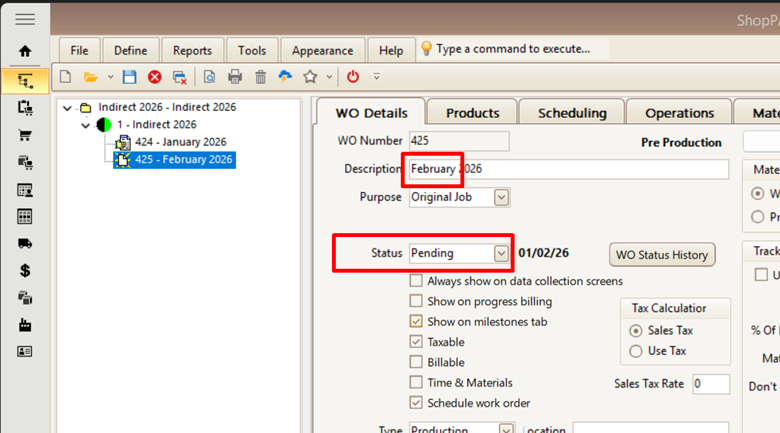780x433 pixels.
Task: Enable the Billable checkbox
Action: click(416, 362)
